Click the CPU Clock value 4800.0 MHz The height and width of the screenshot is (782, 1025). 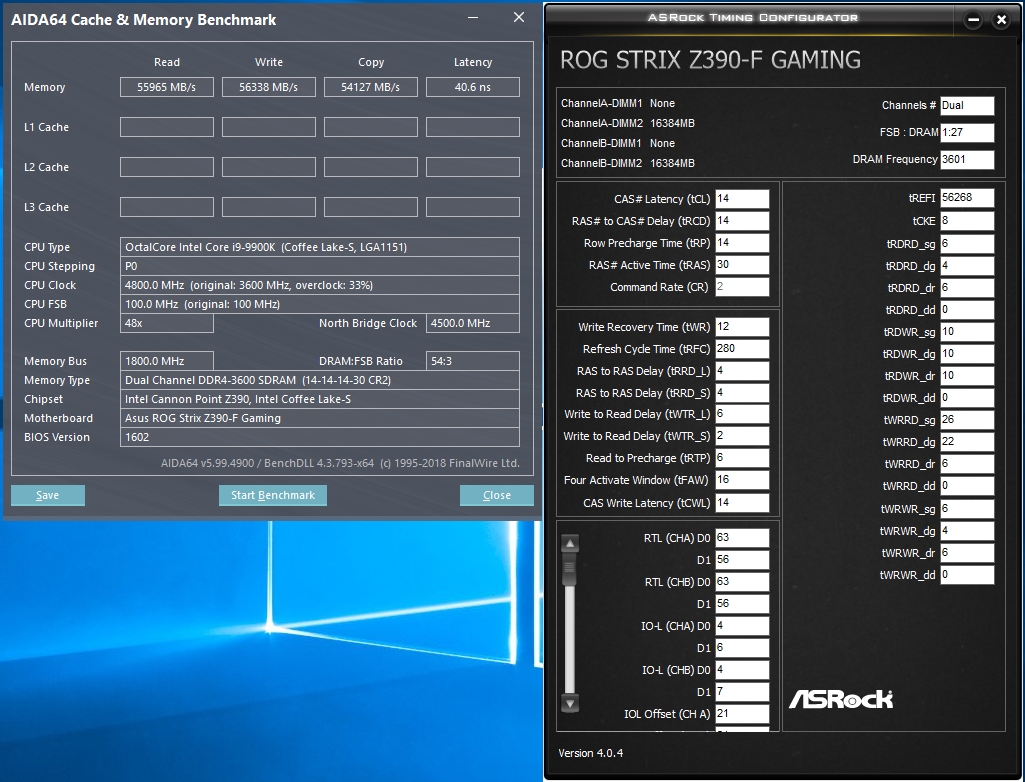pos(320,285)
